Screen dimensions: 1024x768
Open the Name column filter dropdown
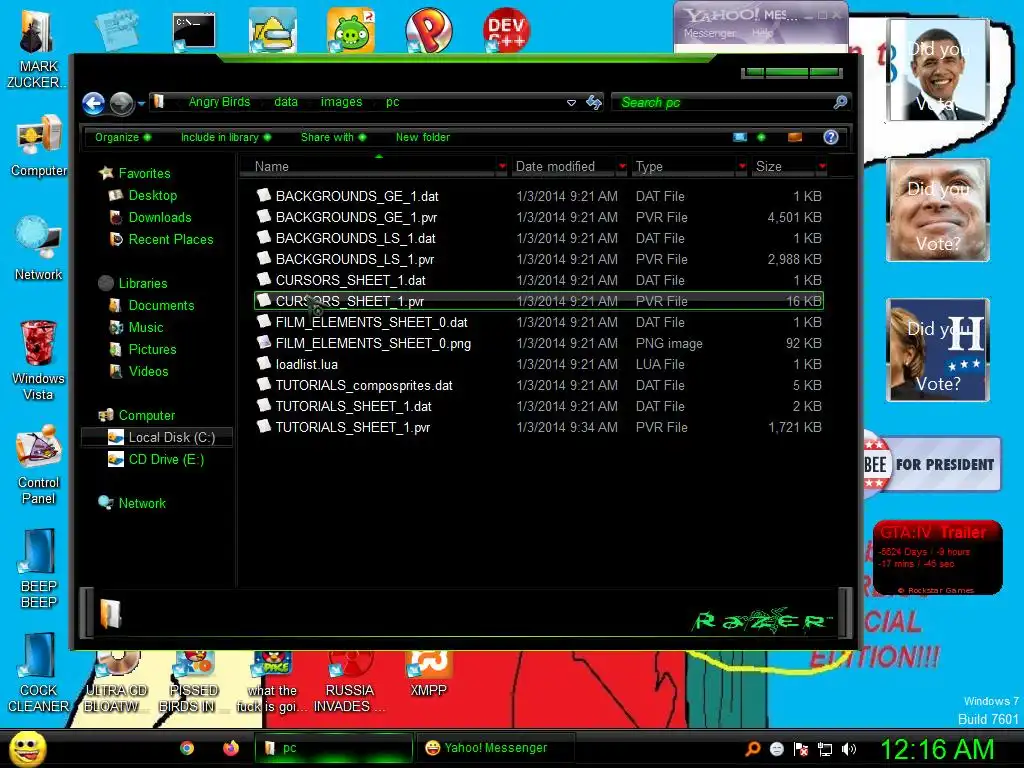[502, 167]
